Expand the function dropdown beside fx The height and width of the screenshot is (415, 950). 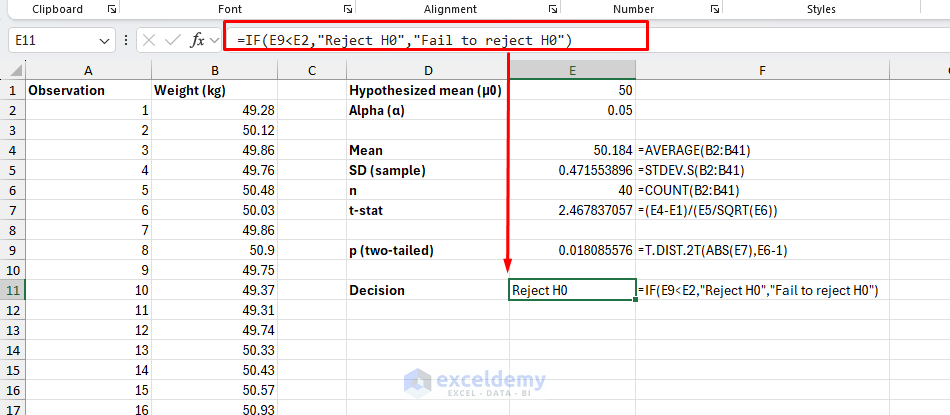pyautogui.click(x=214, y=41)
